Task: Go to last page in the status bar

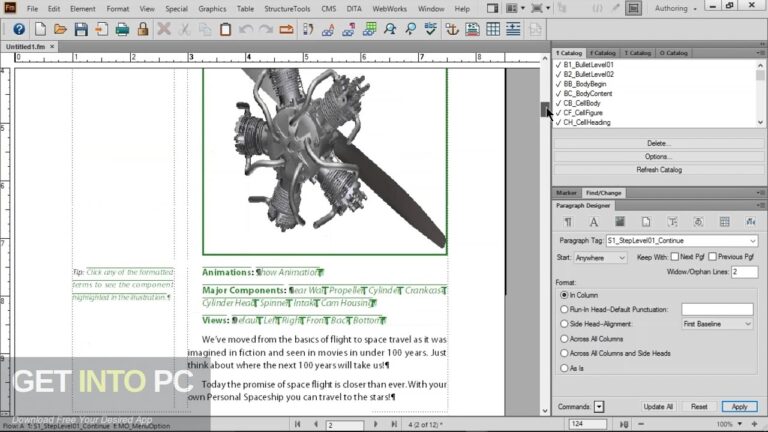Action: (394, 424)
